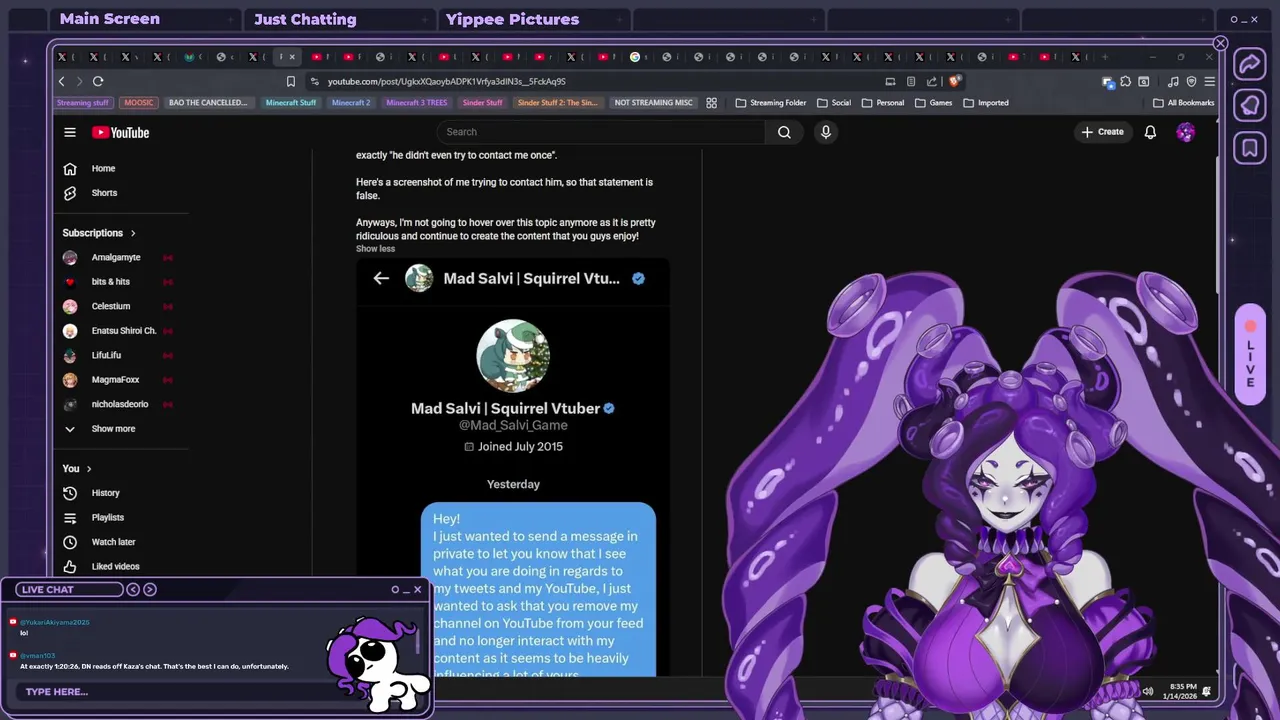
Task: Open the Streaming Folder bookmarks folder
Action: [771, 103]
